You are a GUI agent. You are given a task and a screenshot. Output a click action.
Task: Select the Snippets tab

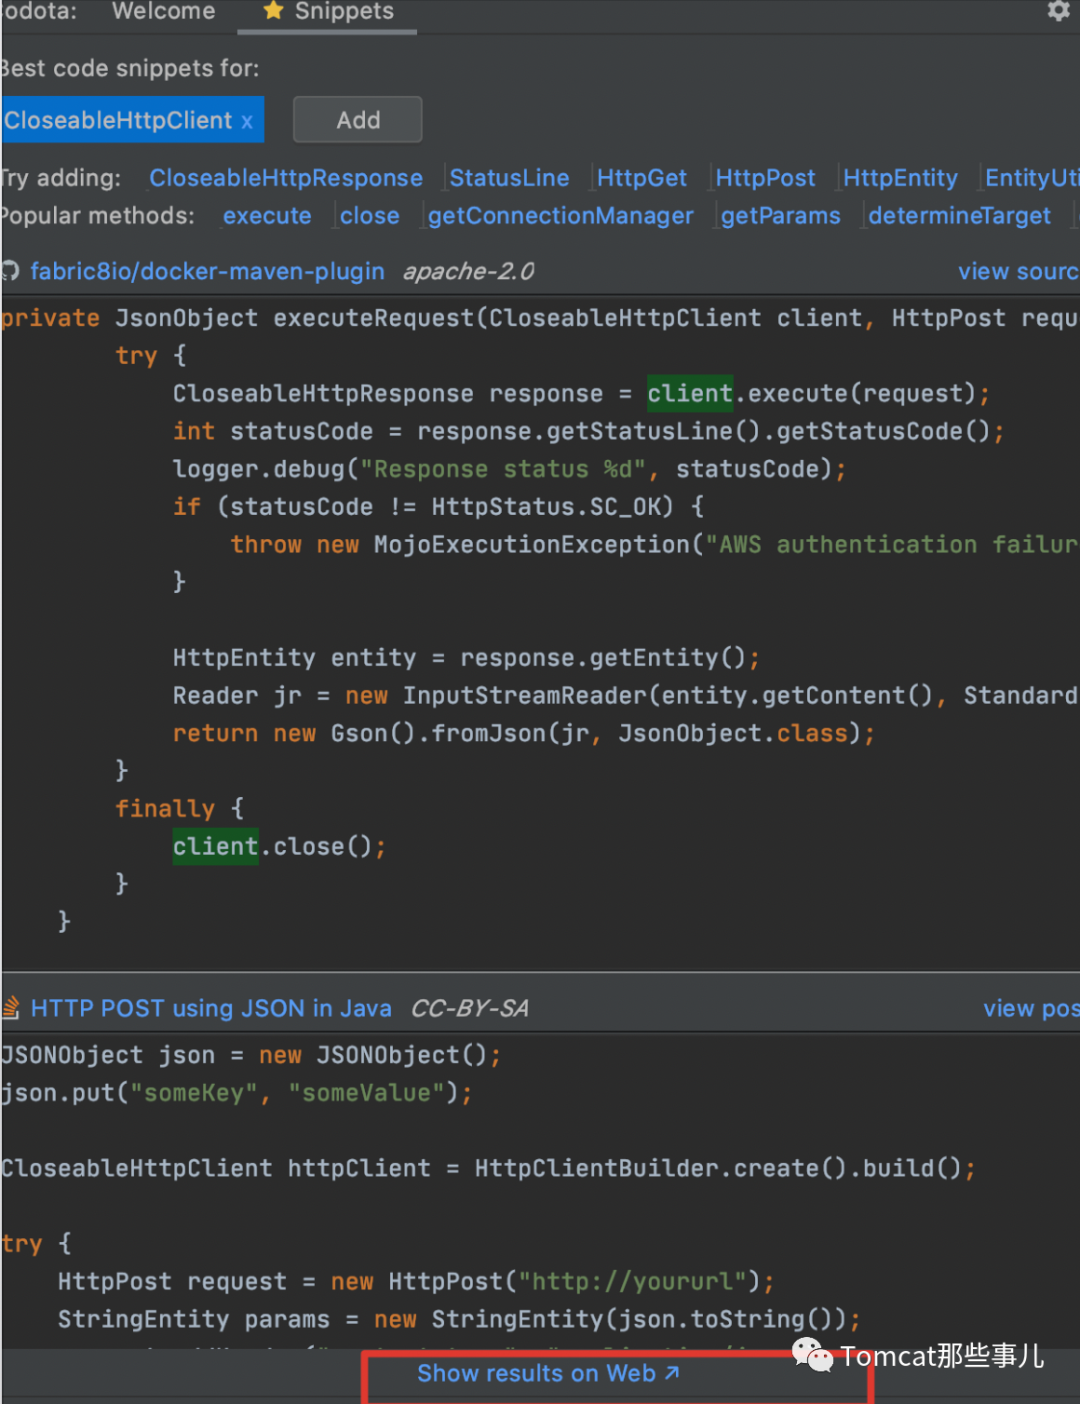328,11
